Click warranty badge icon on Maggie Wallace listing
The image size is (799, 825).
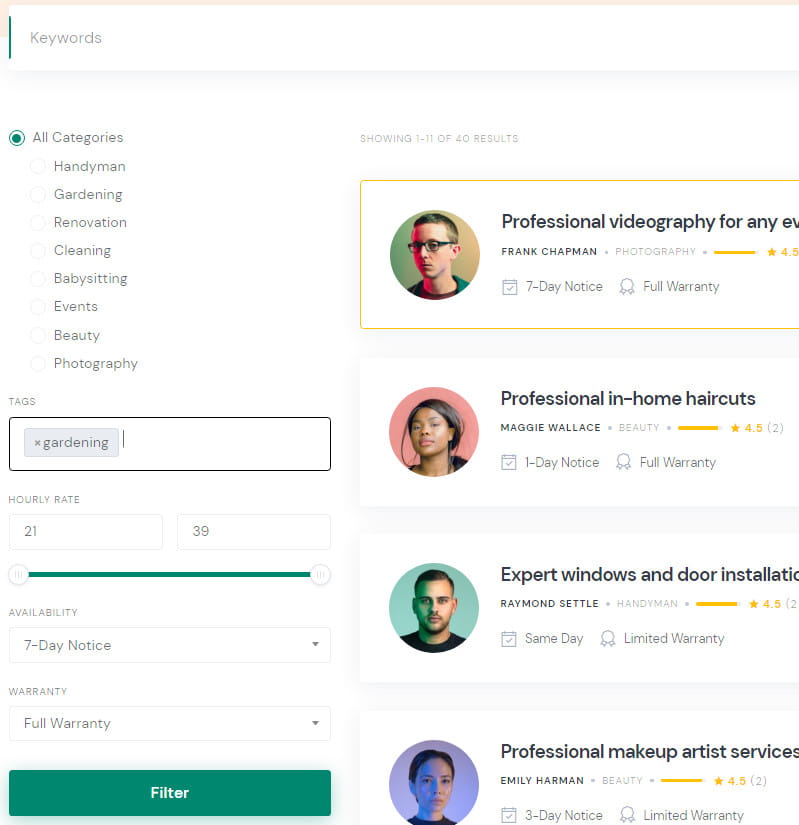click(624, 463)
